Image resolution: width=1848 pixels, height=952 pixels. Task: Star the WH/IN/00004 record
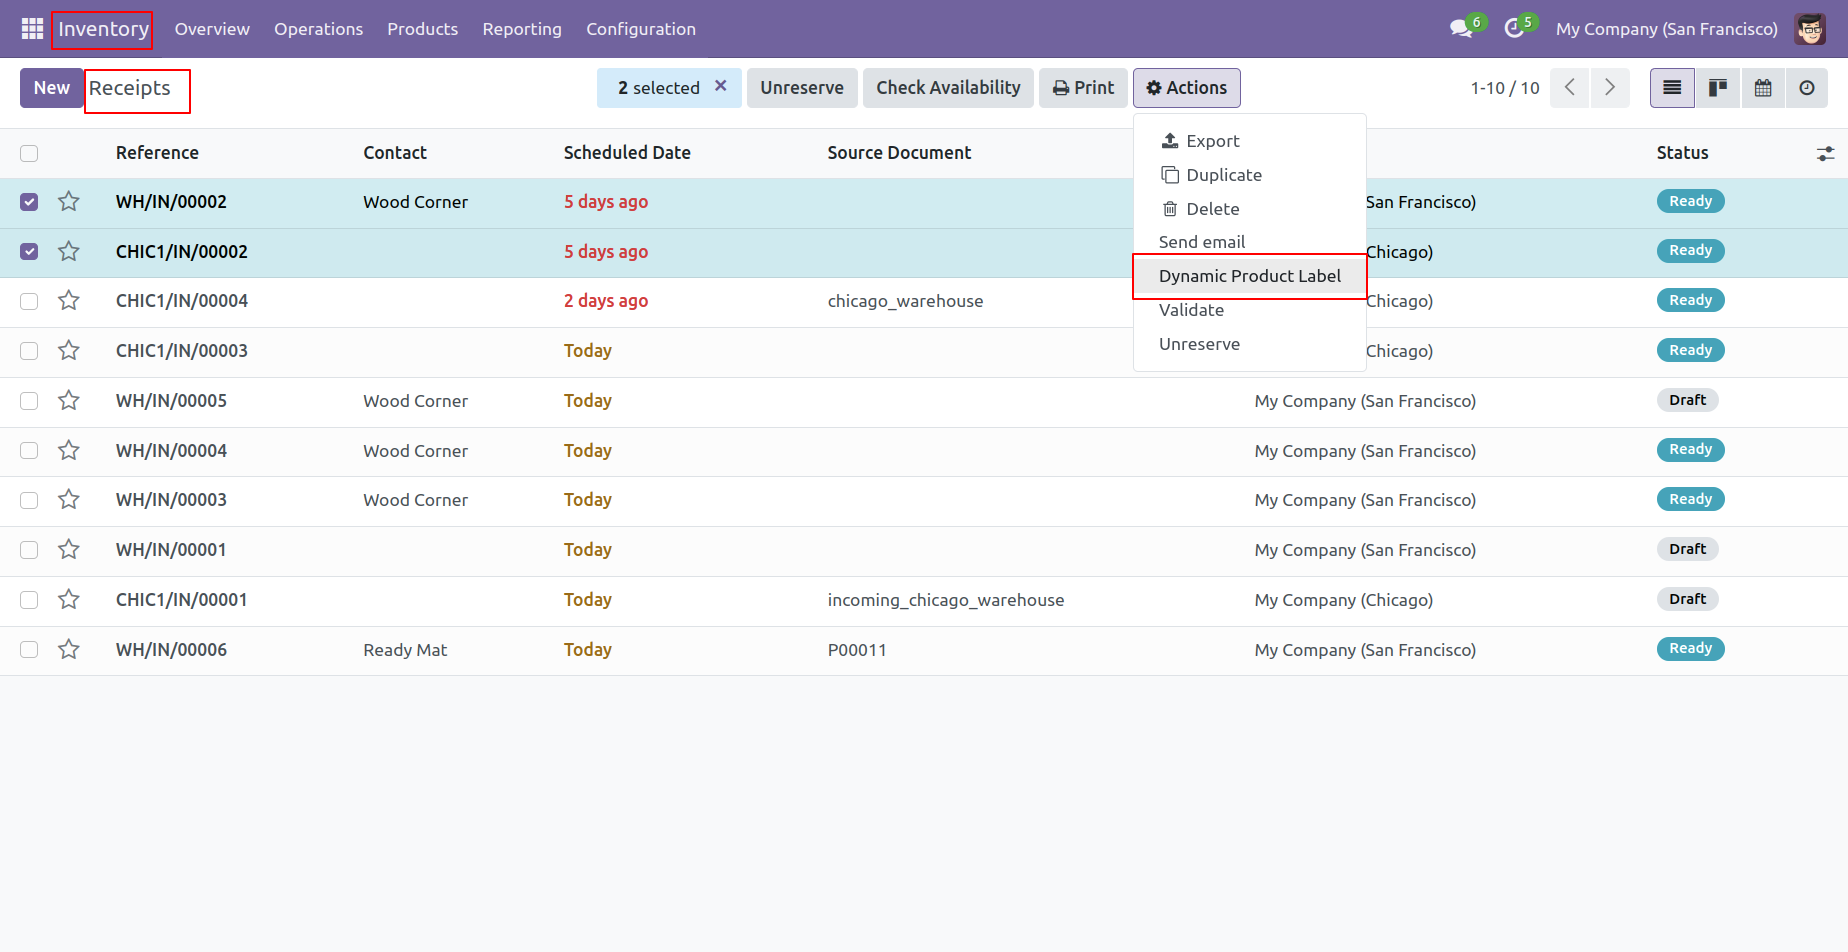click(69, 451)
